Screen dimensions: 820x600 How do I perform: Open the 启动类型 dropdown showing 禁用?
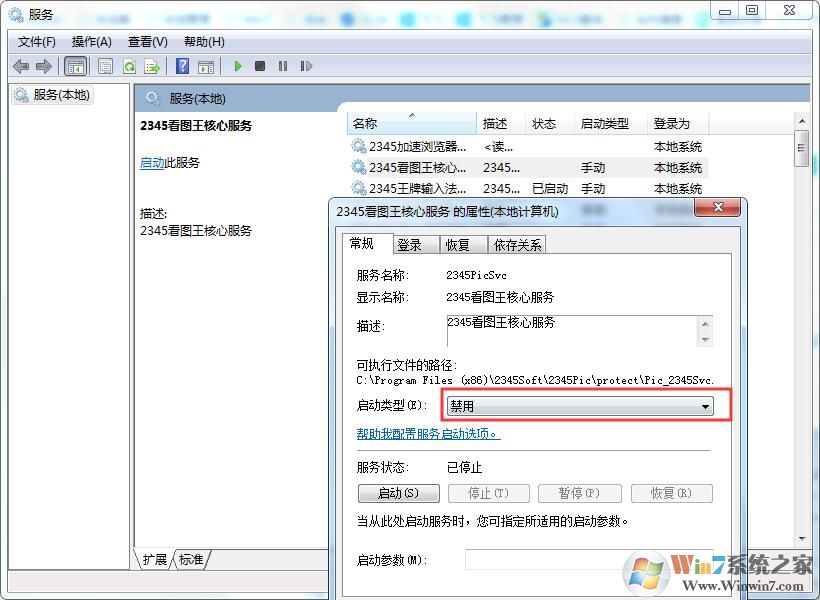coord(707,405)
